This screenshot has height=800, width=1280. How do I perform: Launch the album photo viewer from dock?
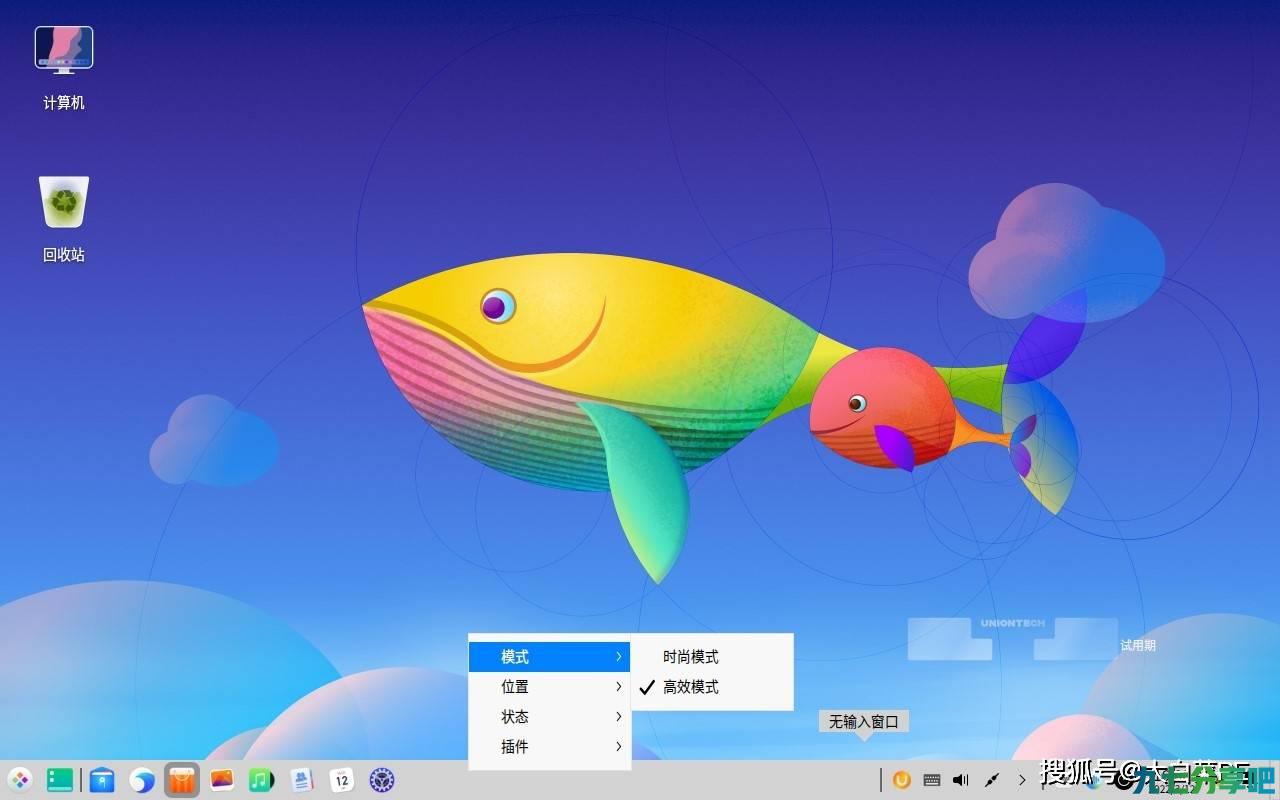pyautogui.click(x=222, y=780)
